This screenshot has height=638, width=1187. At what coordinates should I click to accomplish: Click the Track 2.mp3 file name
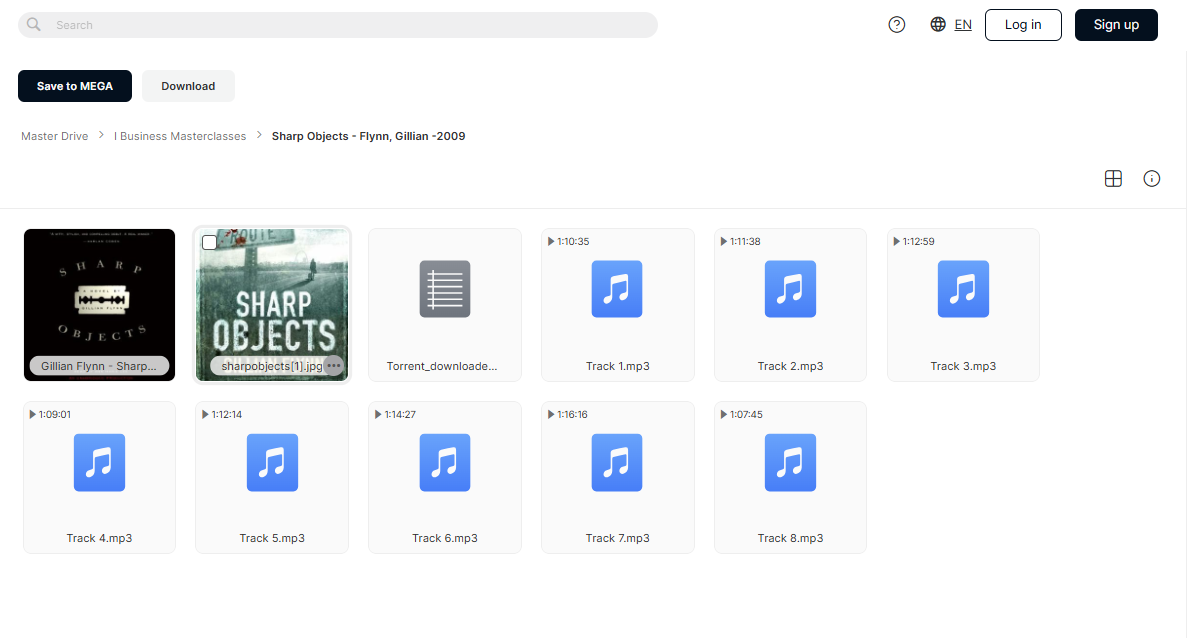790,366
